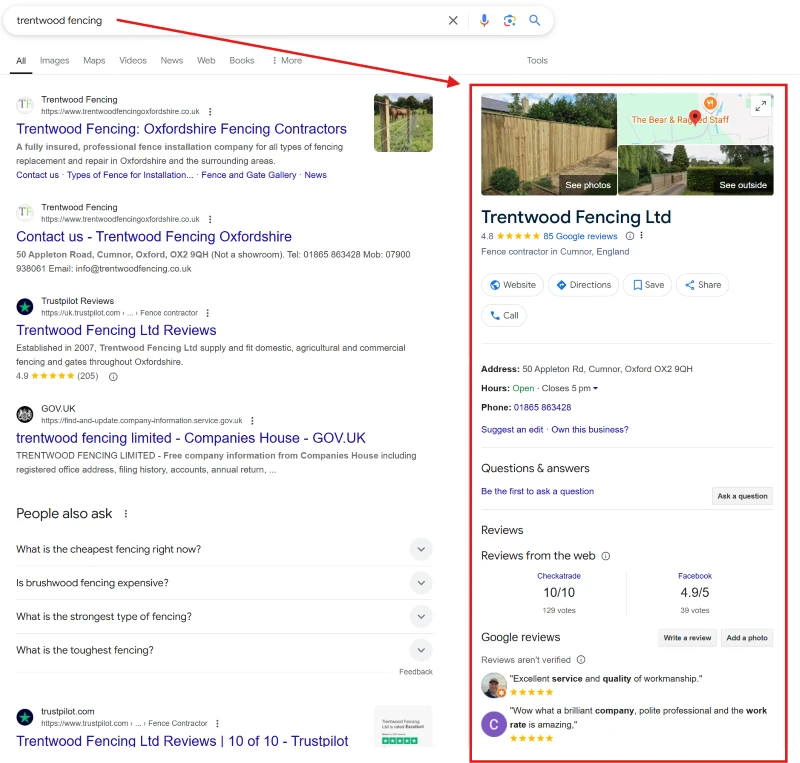Share the business listing
This screenshot has height=763, width=800.
tap(703, 285)
